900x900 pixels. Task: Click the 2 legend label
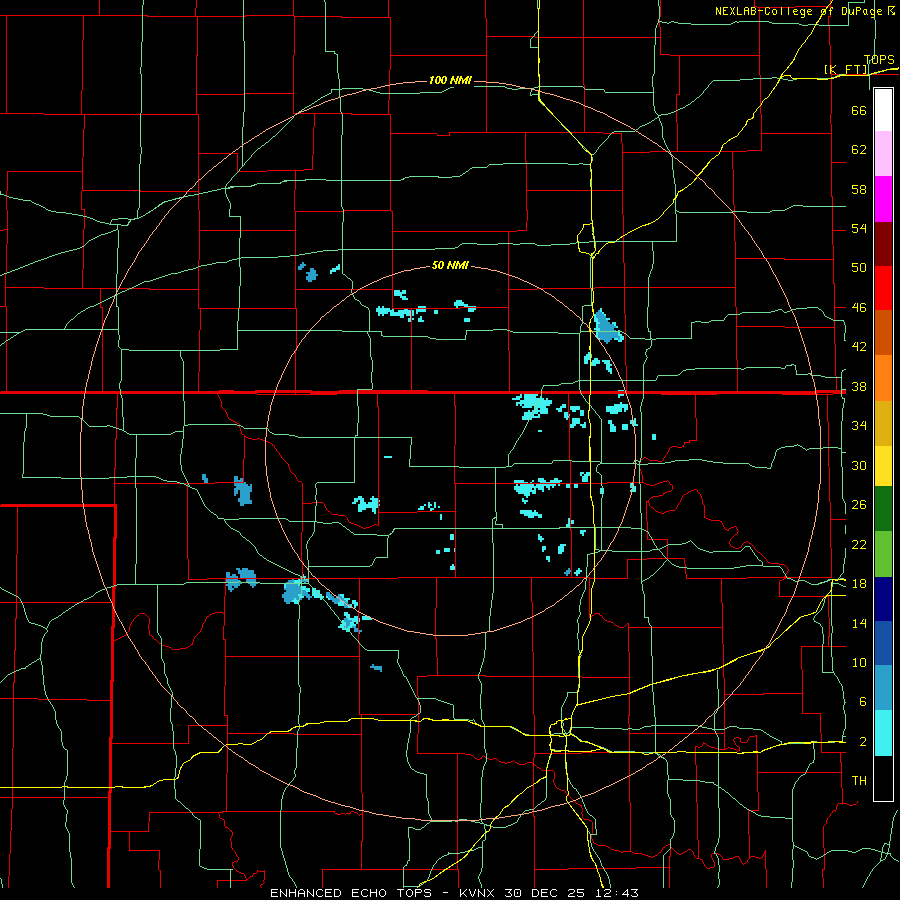point(862,742)
